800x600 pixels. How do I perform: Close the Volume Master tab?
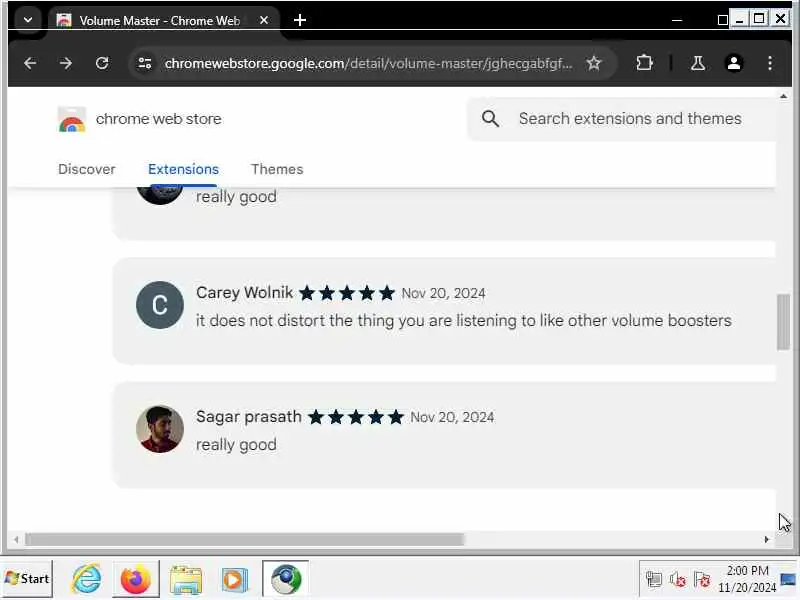(x=264, y=20)
